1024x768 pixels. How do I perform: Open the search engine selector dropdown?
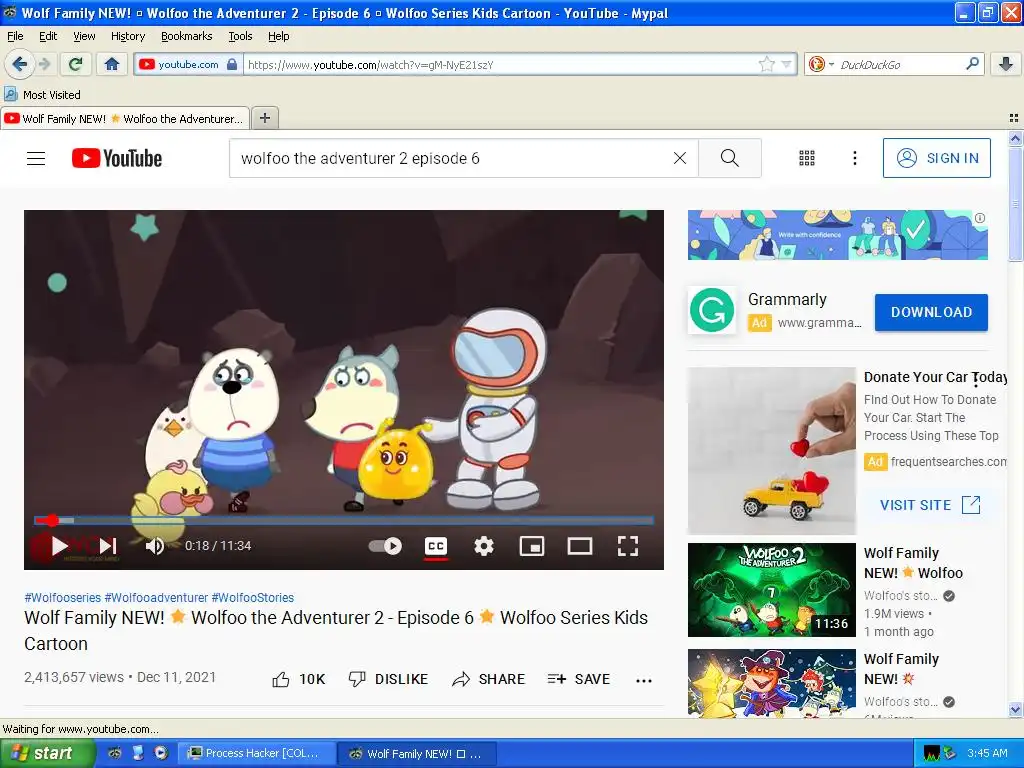(822, 64)
